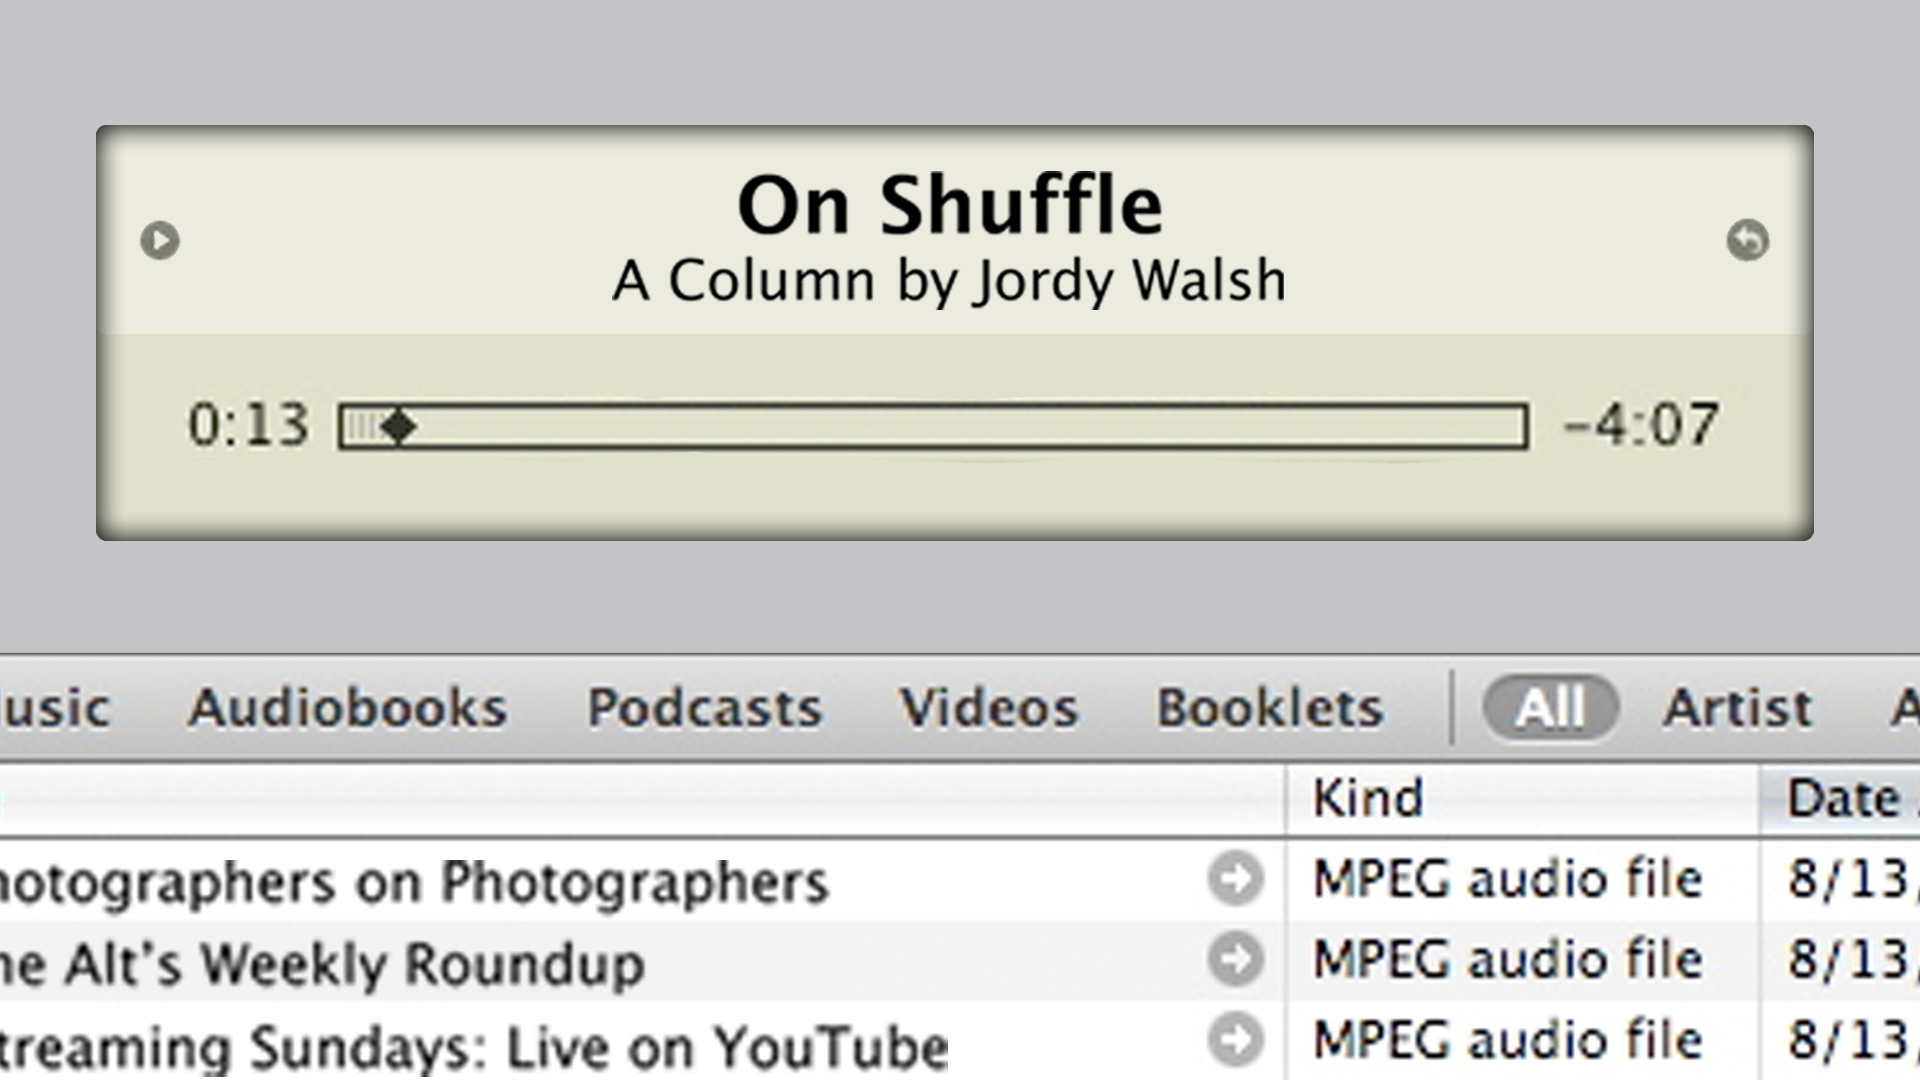Image resolution: width=1920 pixels, height=1080 pixels.
Task: Sort by the Date column header
Action: (x=1843, y=798)
